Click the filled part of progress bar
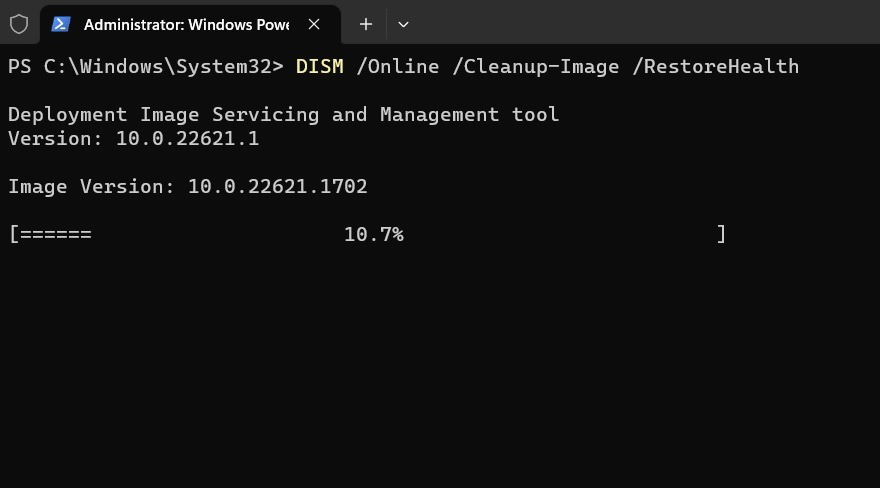The image size is (880, 488). (56, 234)
